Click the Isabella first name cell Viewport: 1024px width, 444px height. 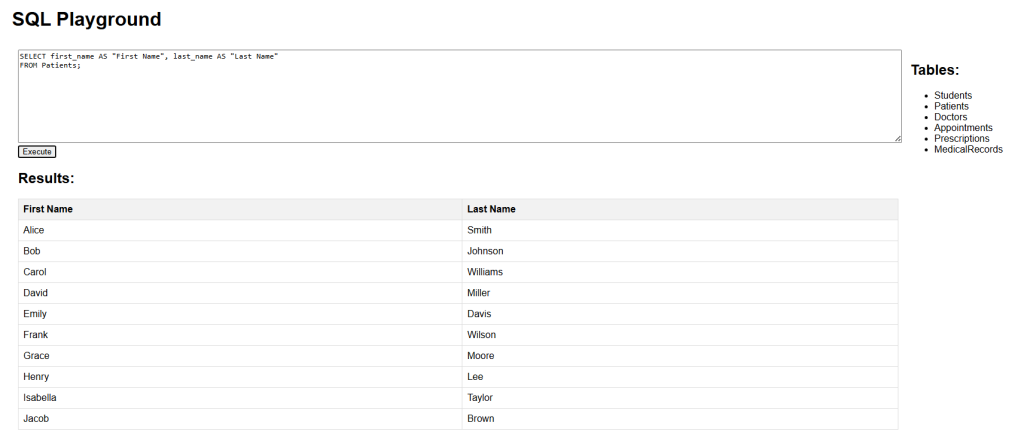point(240,398)
